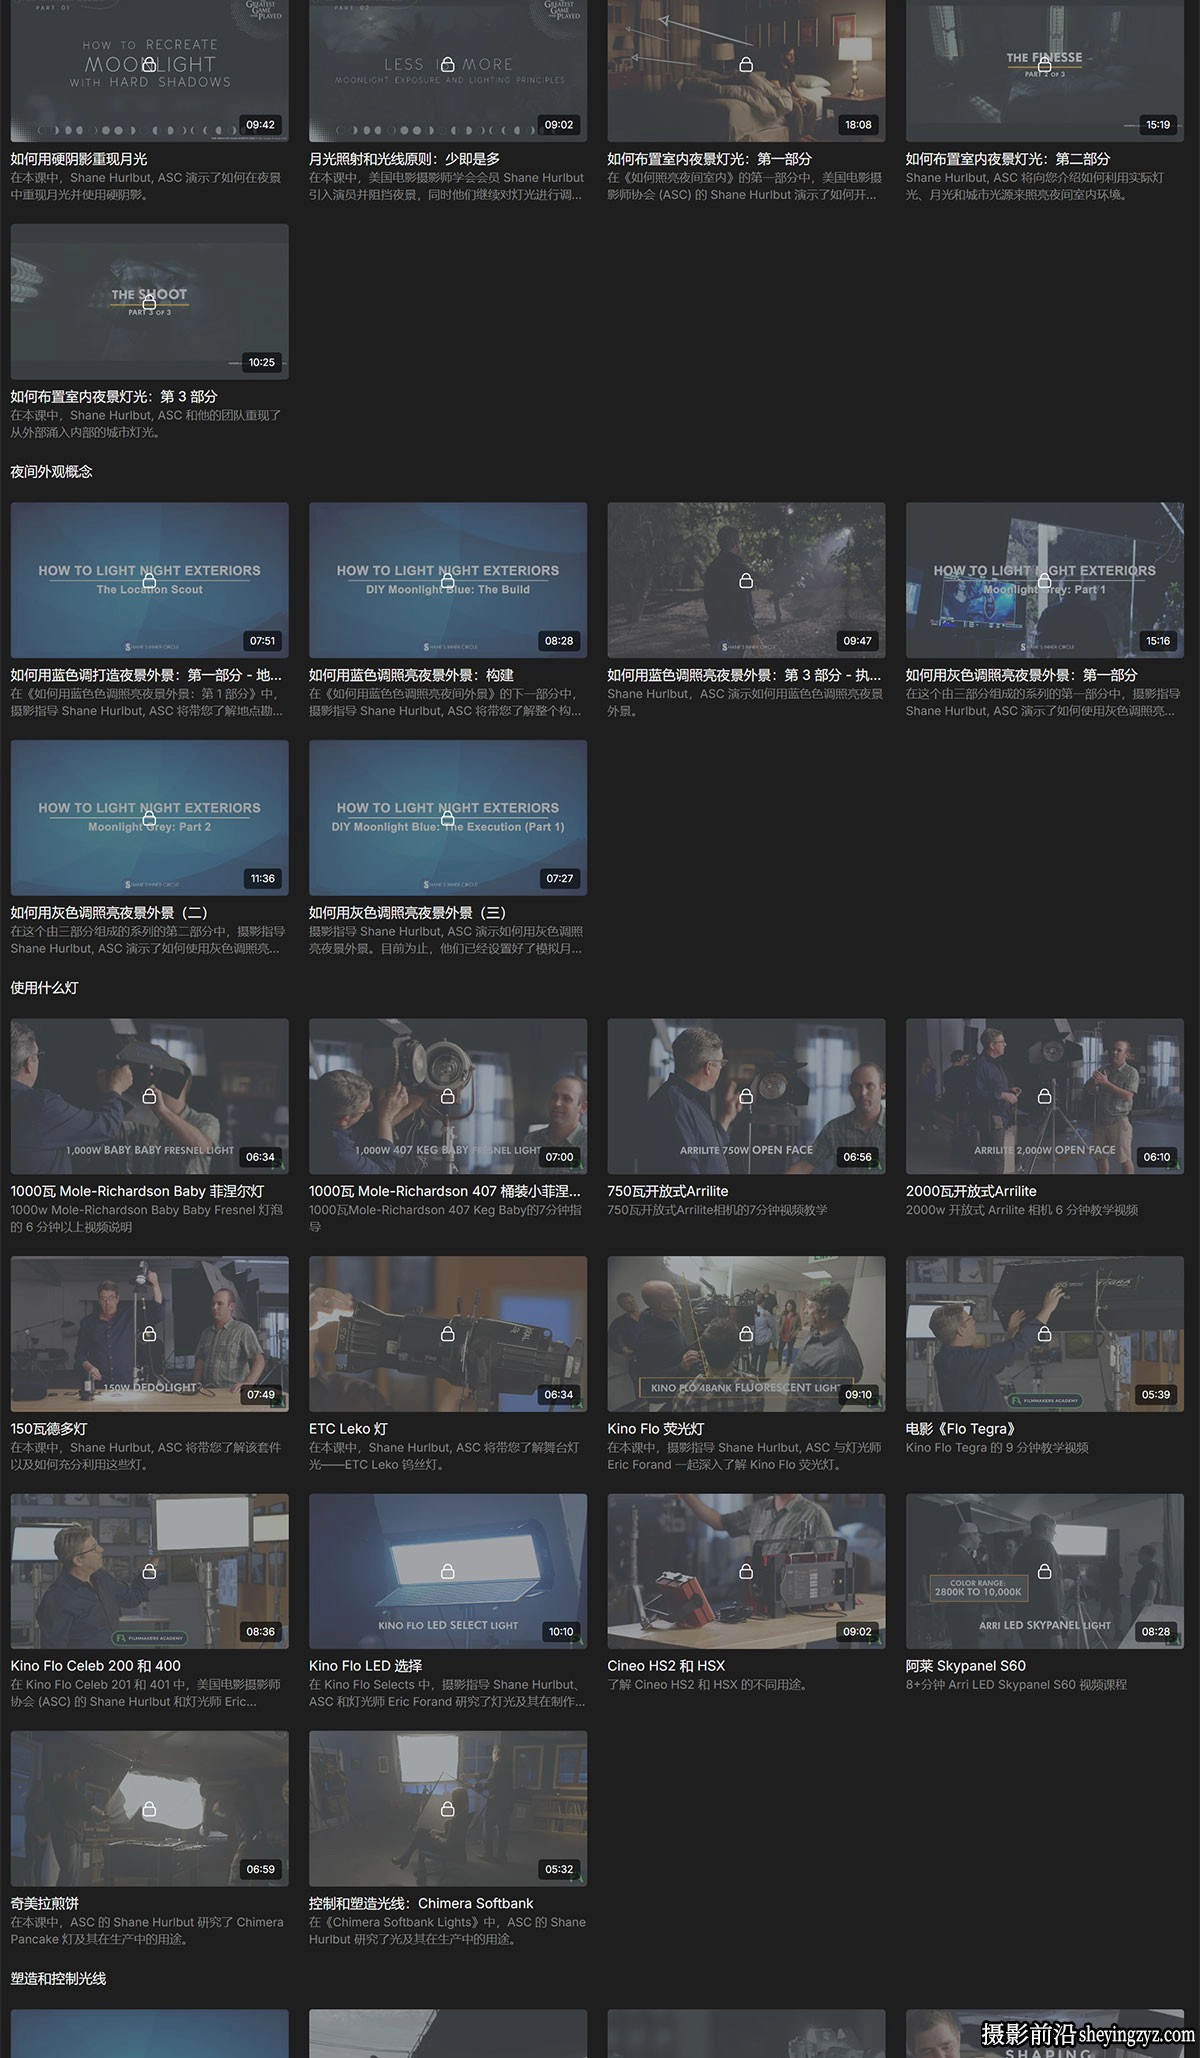Click the 05:39 duration badge

[1156, 1395]
